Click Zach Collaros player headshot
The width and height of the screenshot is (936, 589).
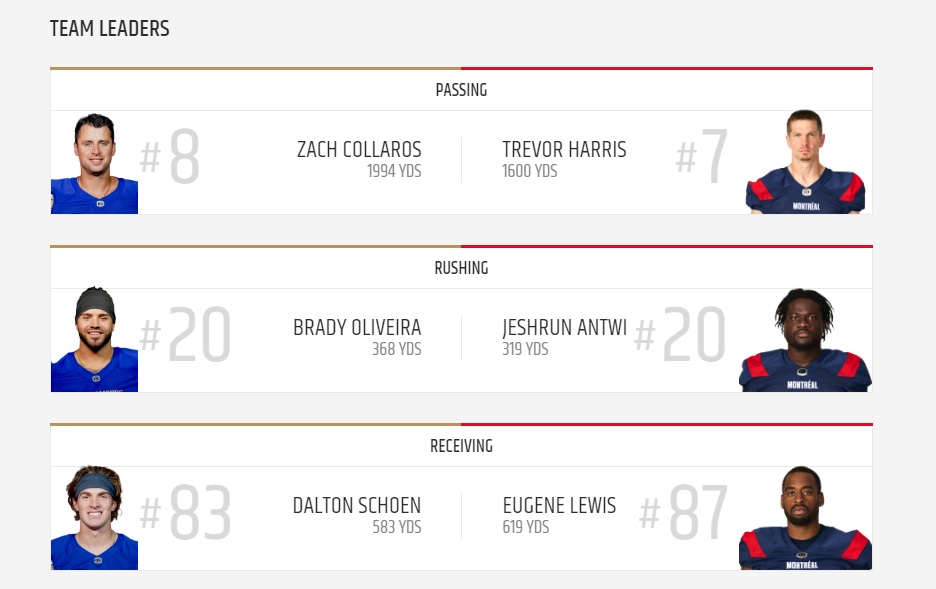click(x=94, y=163)
